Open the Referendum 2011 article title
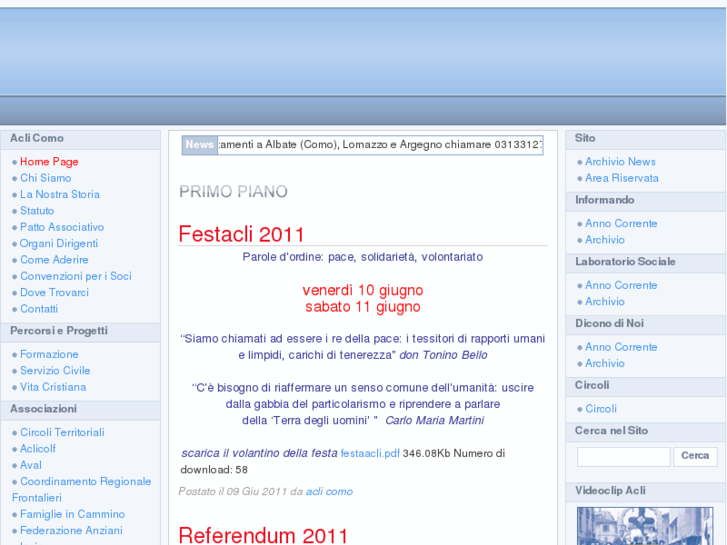The height and width of the screenshot is (545, 727). [263, 535]
